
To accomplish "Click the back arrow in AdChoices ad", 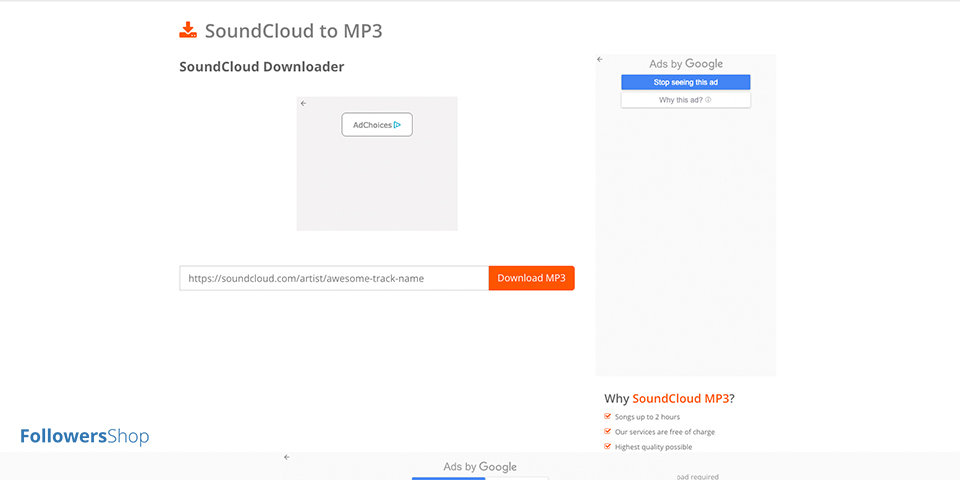I will [x=304, y=103].
